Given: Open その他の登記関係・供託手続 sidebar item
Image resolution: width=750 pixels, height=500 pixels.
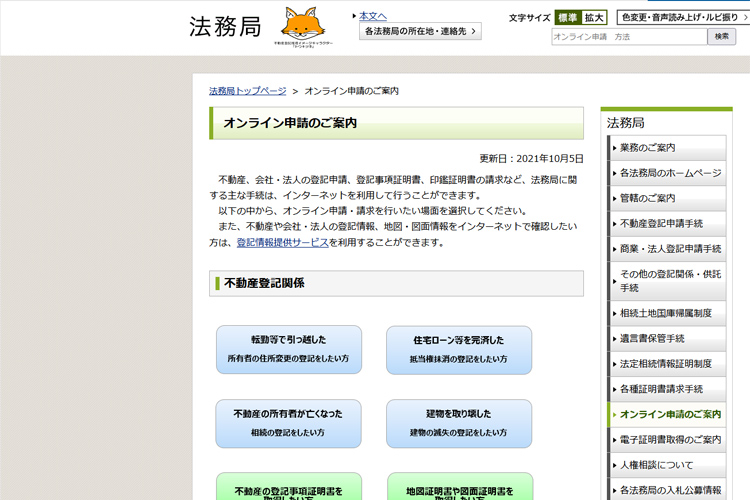Looking at the screenshot, I should coord(667,281).
